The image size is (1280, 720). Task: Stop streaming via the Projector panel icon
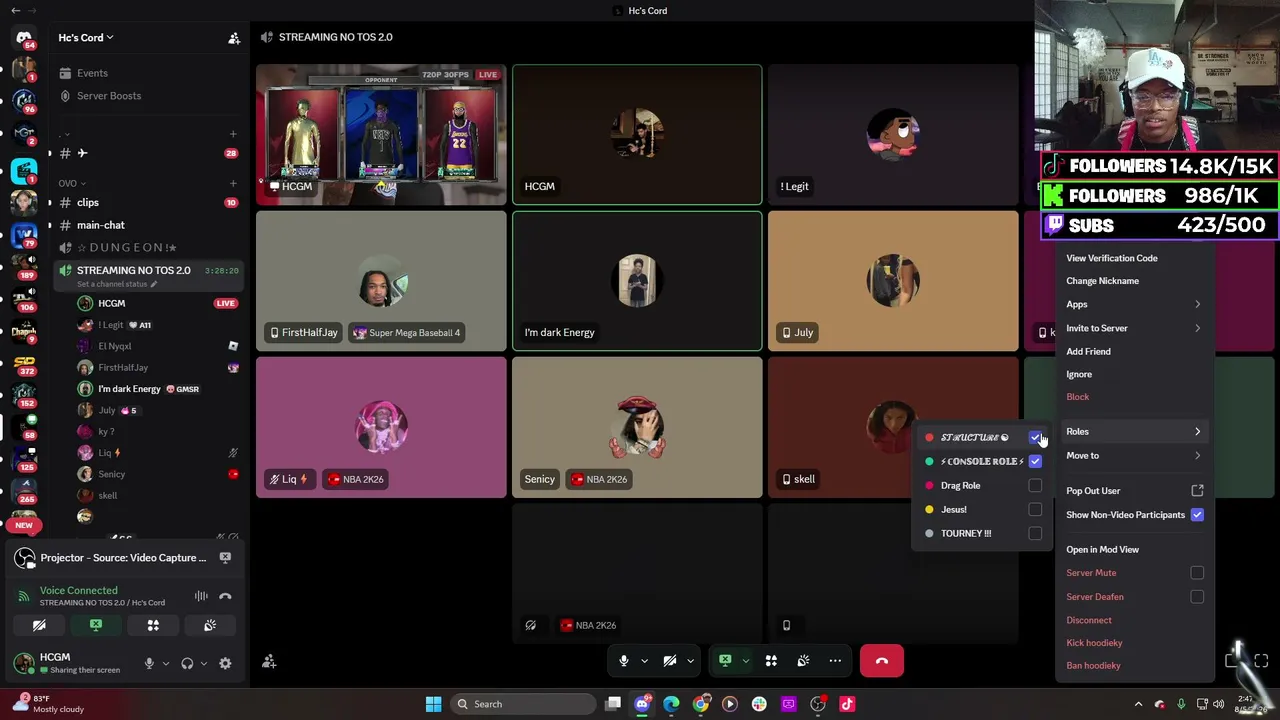(x=225, y=557)
